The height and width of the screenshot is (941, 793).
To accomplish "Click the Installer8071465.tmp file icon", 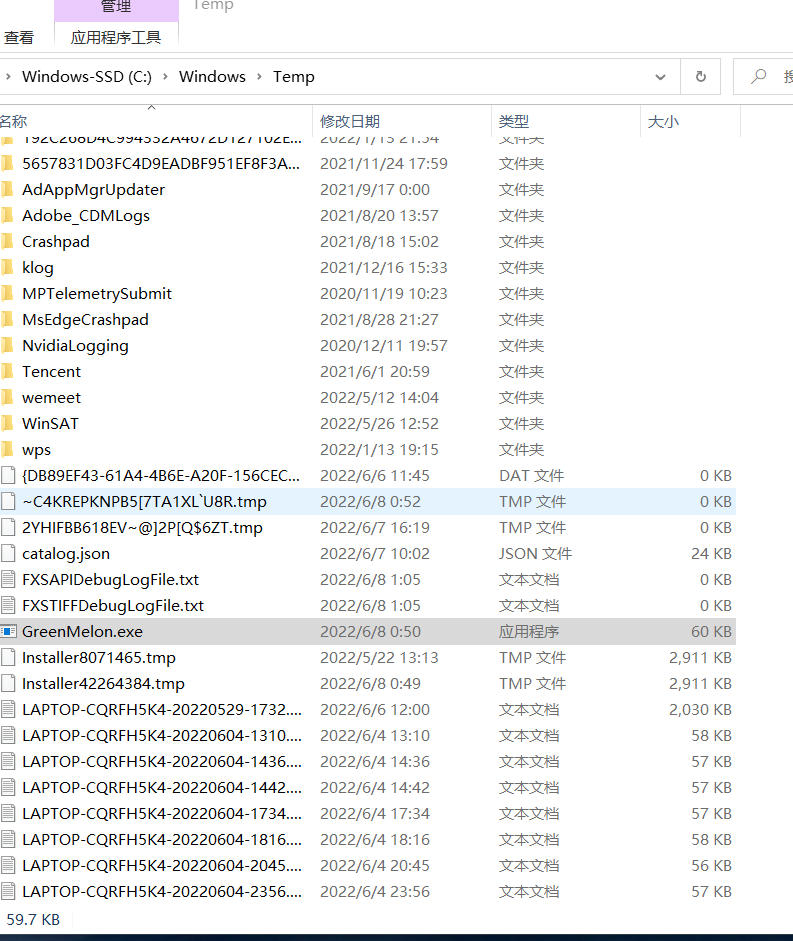I will tap(9, 658).
